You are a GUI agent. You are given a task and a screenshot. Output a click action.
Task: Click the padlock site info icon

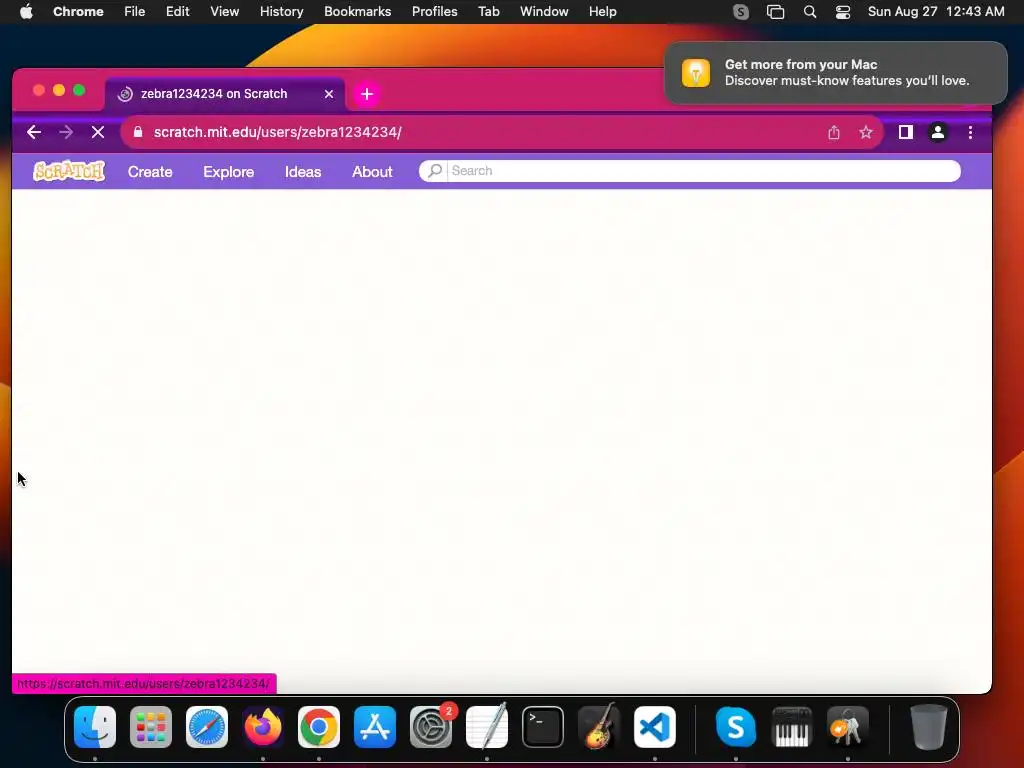coord(138,132)
